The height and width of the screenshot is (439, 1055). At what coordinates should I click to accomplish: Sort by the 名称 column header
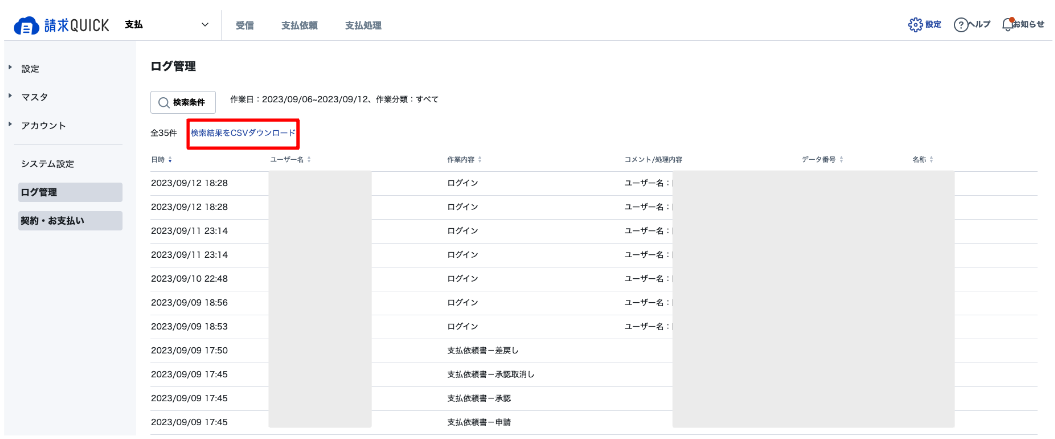pos(922,160)
